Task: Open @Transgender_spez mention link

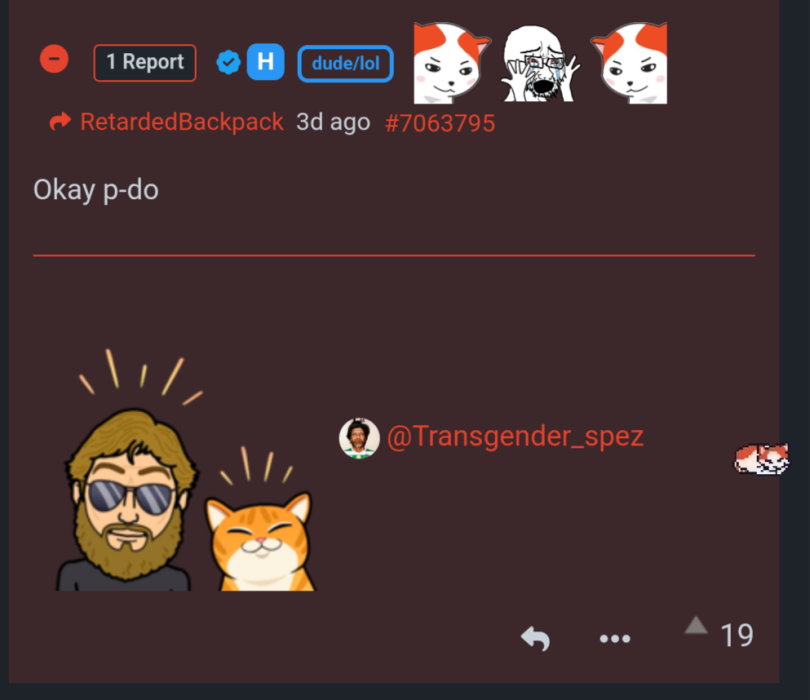Action: pos(515,437)
